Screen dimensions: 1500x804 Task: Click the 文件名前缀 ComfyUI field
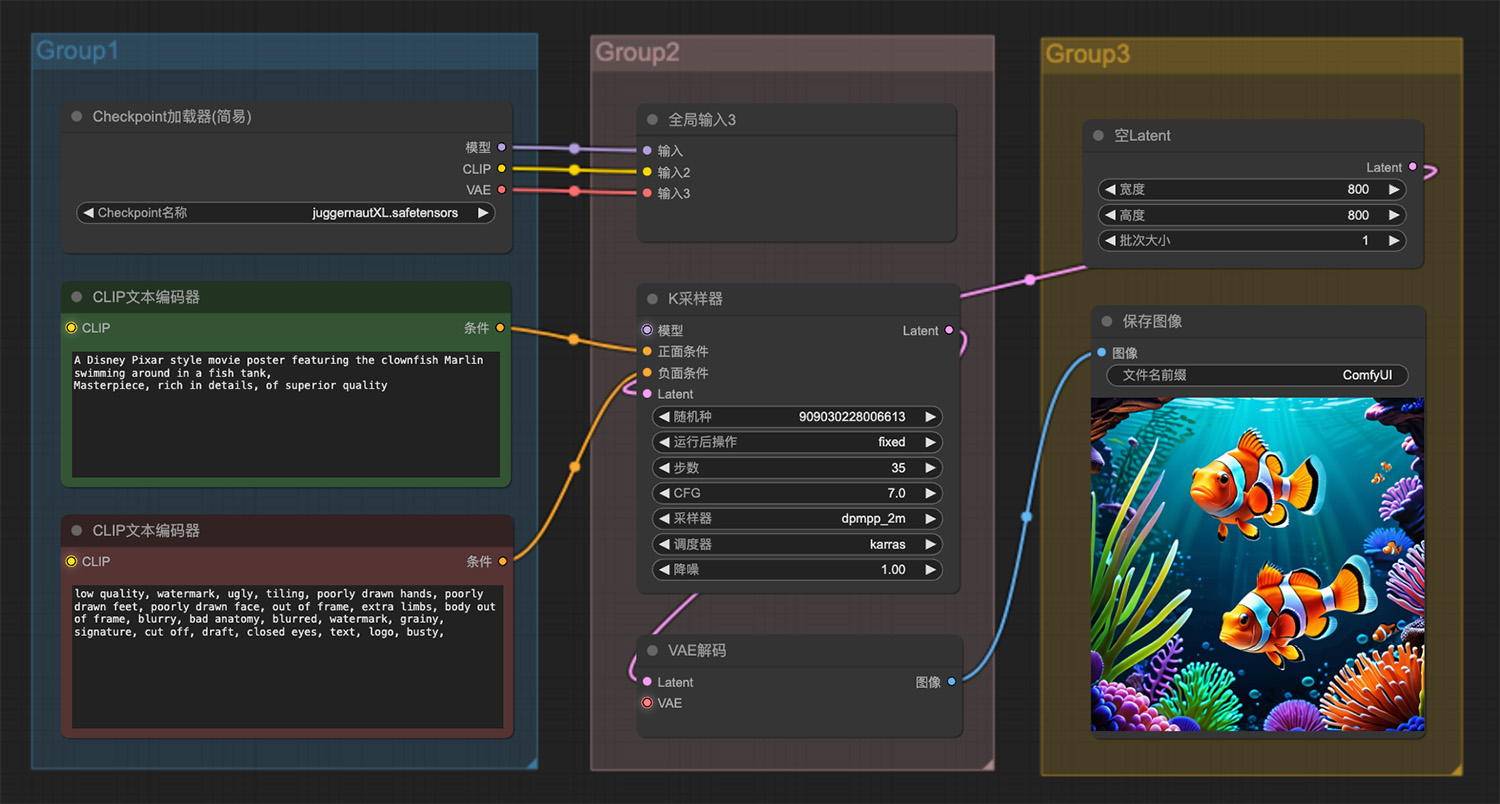(1257, 376)
